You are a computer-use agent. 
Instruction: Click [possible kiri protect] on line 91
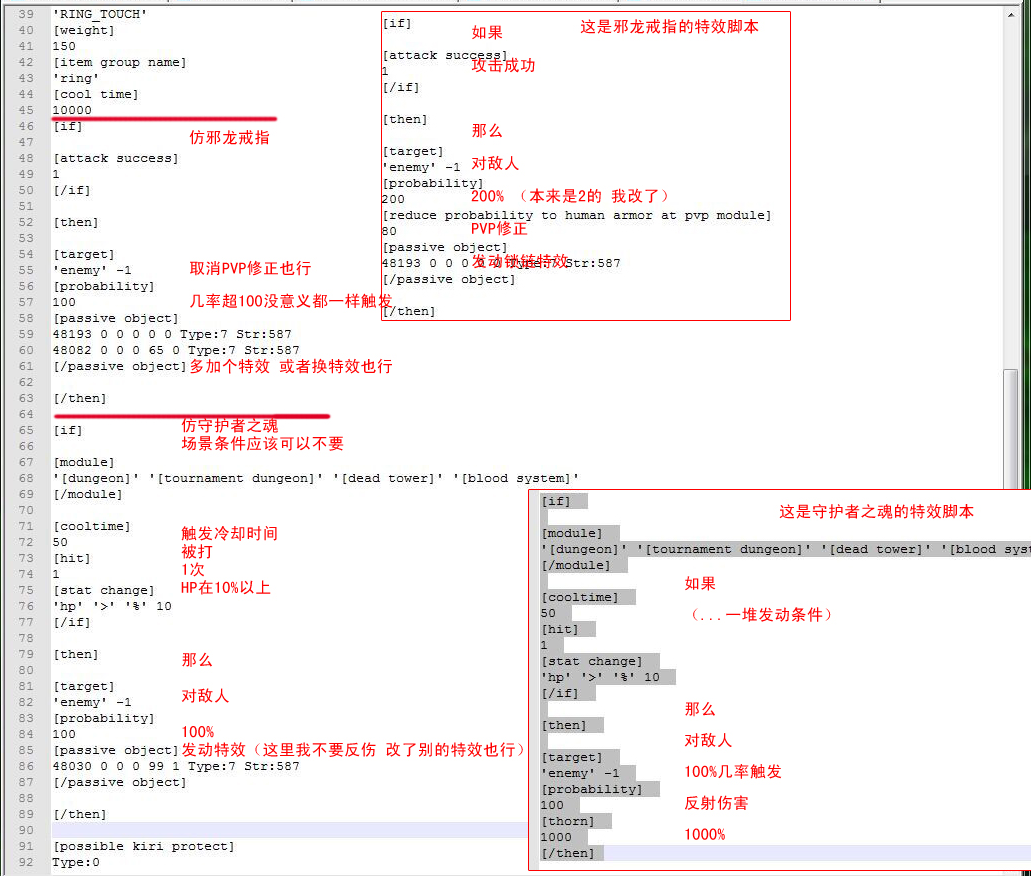tap(143, 846)
